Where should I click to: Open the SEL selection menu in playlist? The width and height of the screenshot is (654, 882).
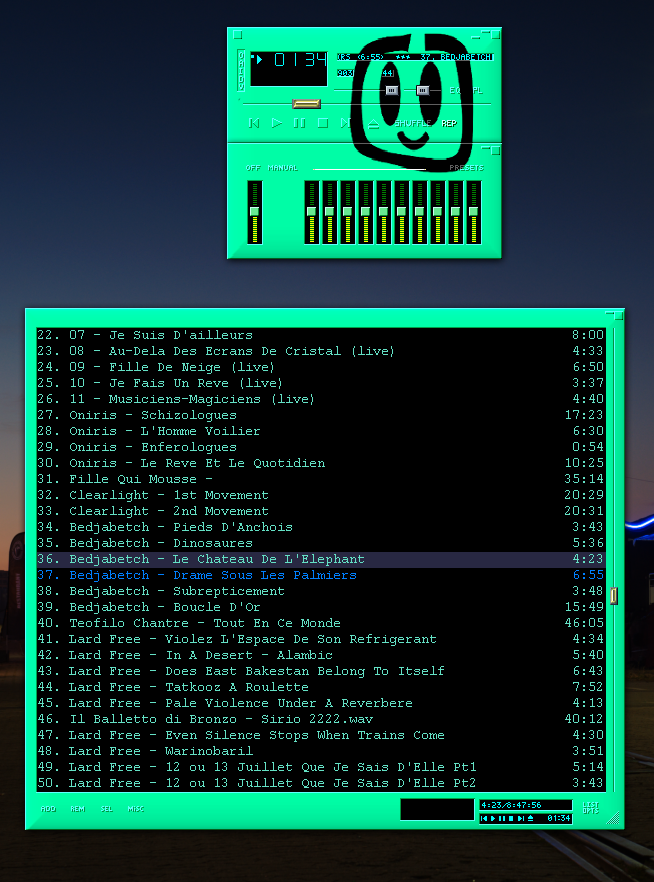coord(107,809)
